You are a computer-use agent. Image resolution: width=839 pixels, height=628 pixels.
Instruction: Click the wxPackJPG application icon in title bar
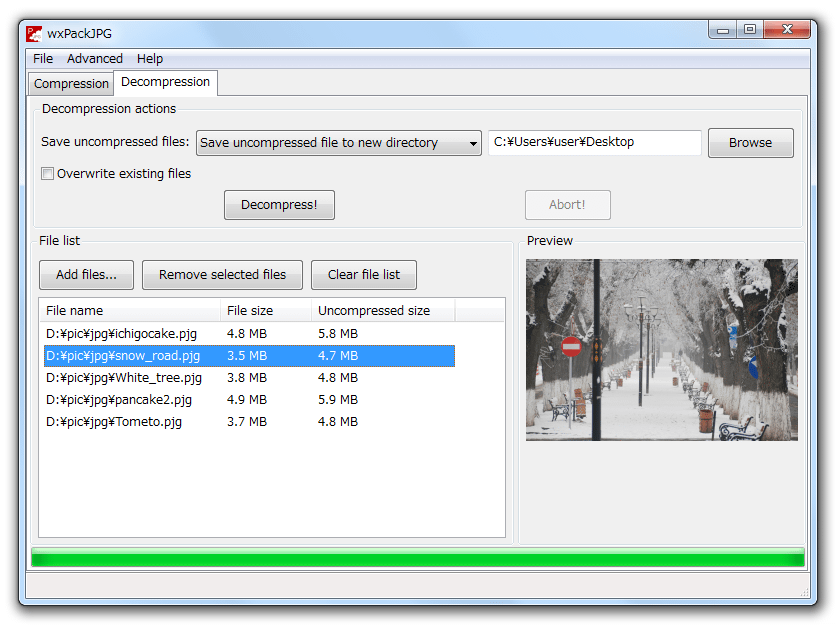click(34, 34)
